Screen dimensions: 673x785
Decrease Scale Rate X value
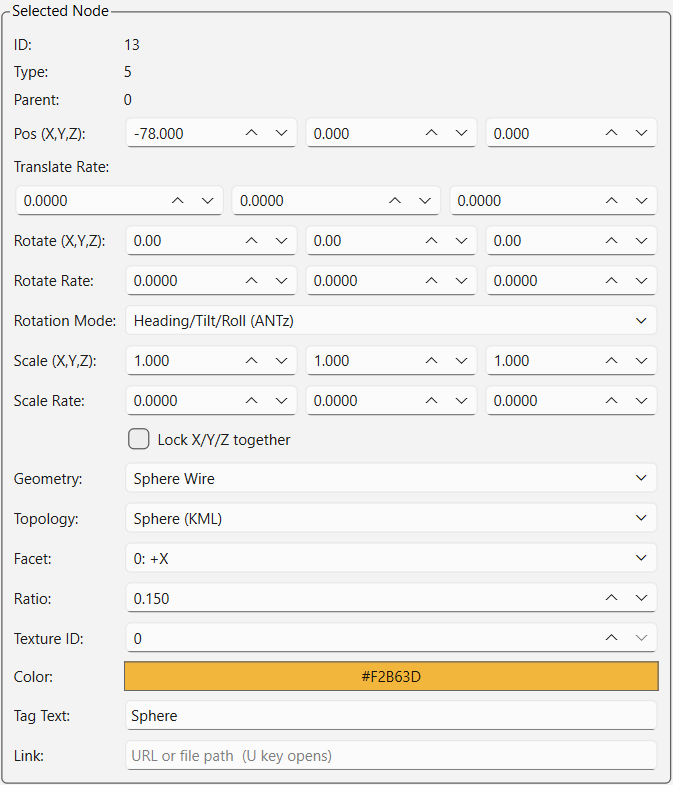click(281, 401)
